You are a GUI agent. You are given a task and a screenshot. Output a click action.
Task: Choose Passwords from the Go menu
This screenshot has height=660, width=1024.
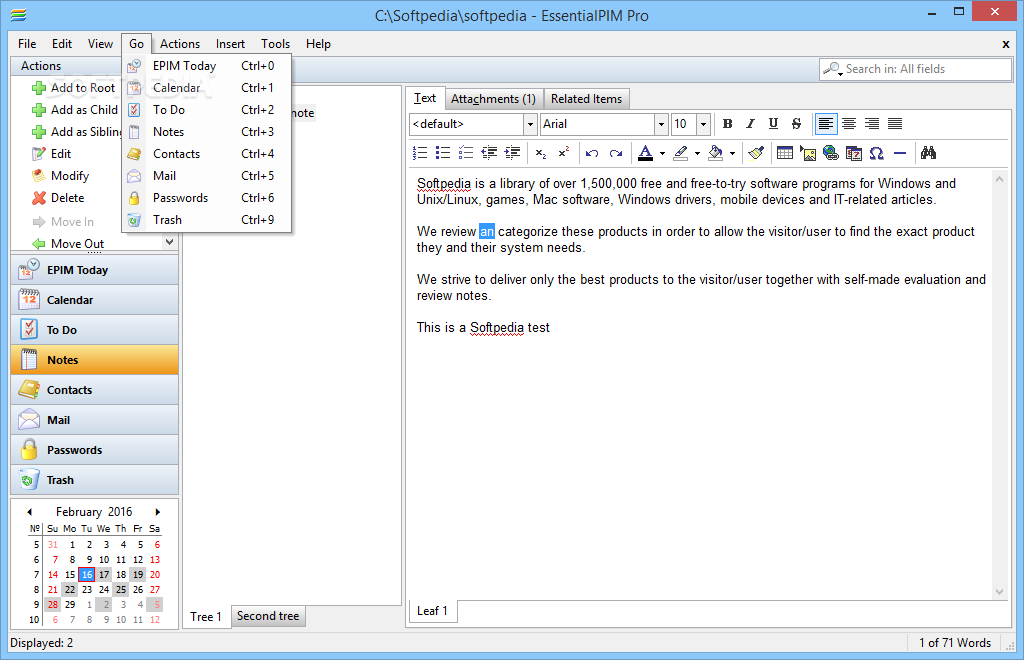click(x=206, y=198)
